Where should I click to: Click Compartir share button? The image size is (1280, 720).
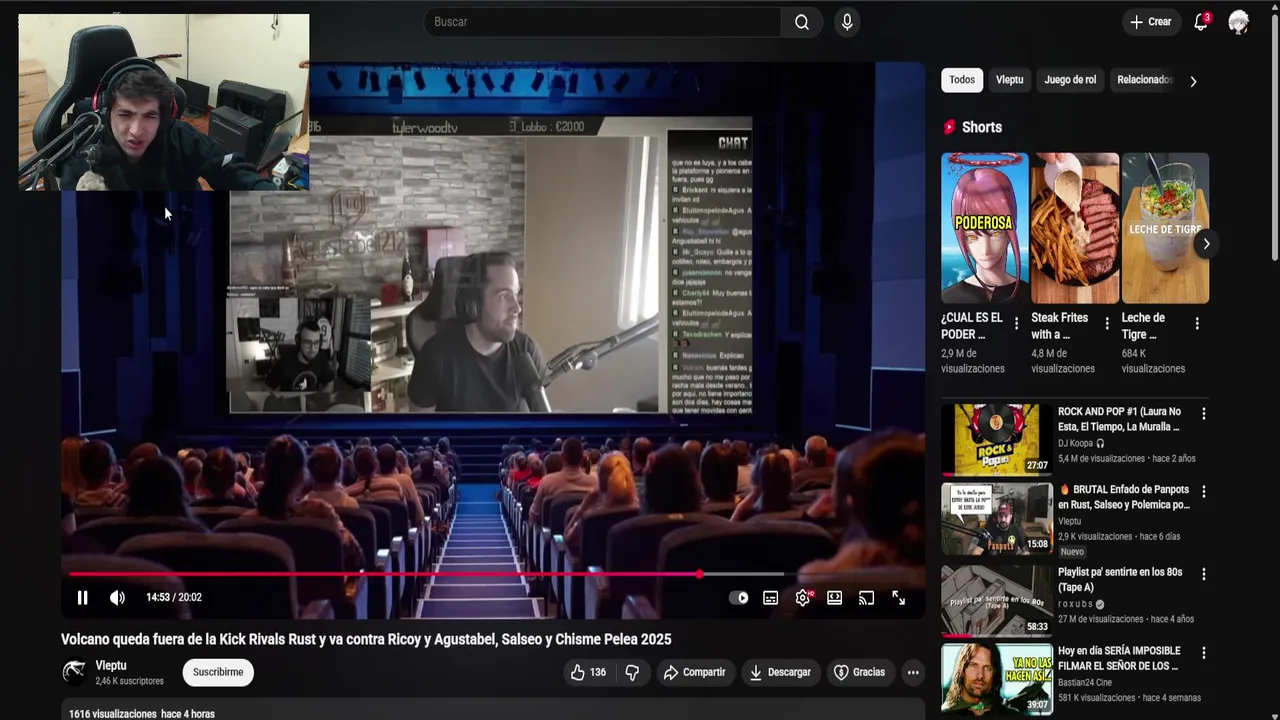coord(694,672)
